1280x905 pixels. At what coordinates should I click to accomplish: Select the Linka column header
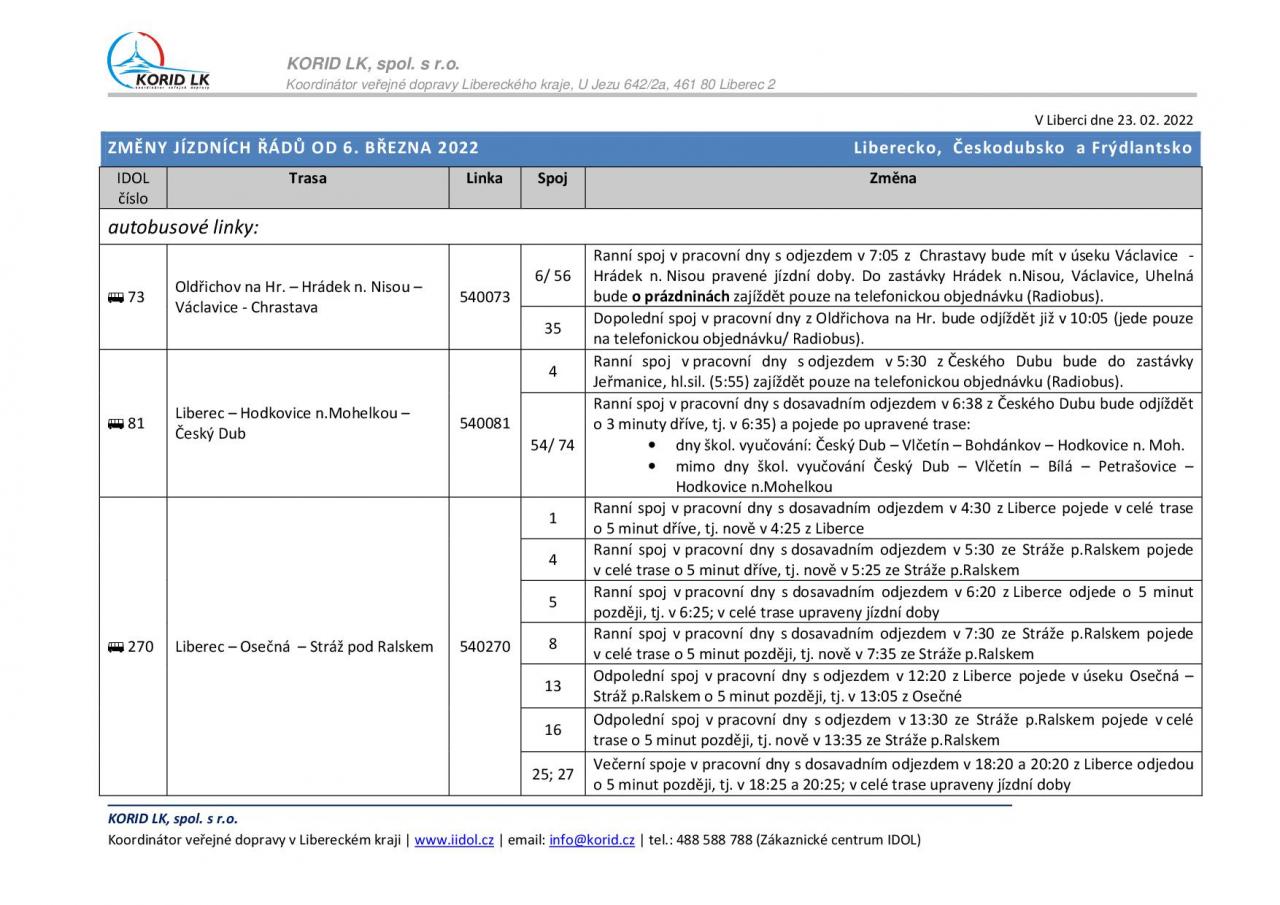[x=484, y=179]
